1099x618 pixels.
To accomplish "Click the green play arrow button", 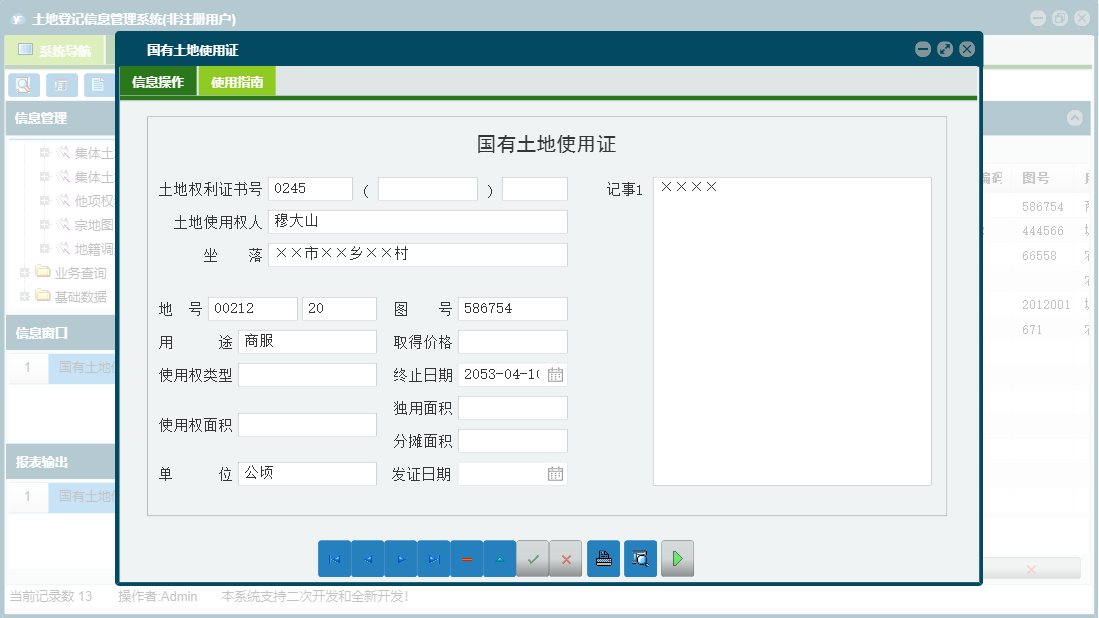I will [x=677, y=558].
